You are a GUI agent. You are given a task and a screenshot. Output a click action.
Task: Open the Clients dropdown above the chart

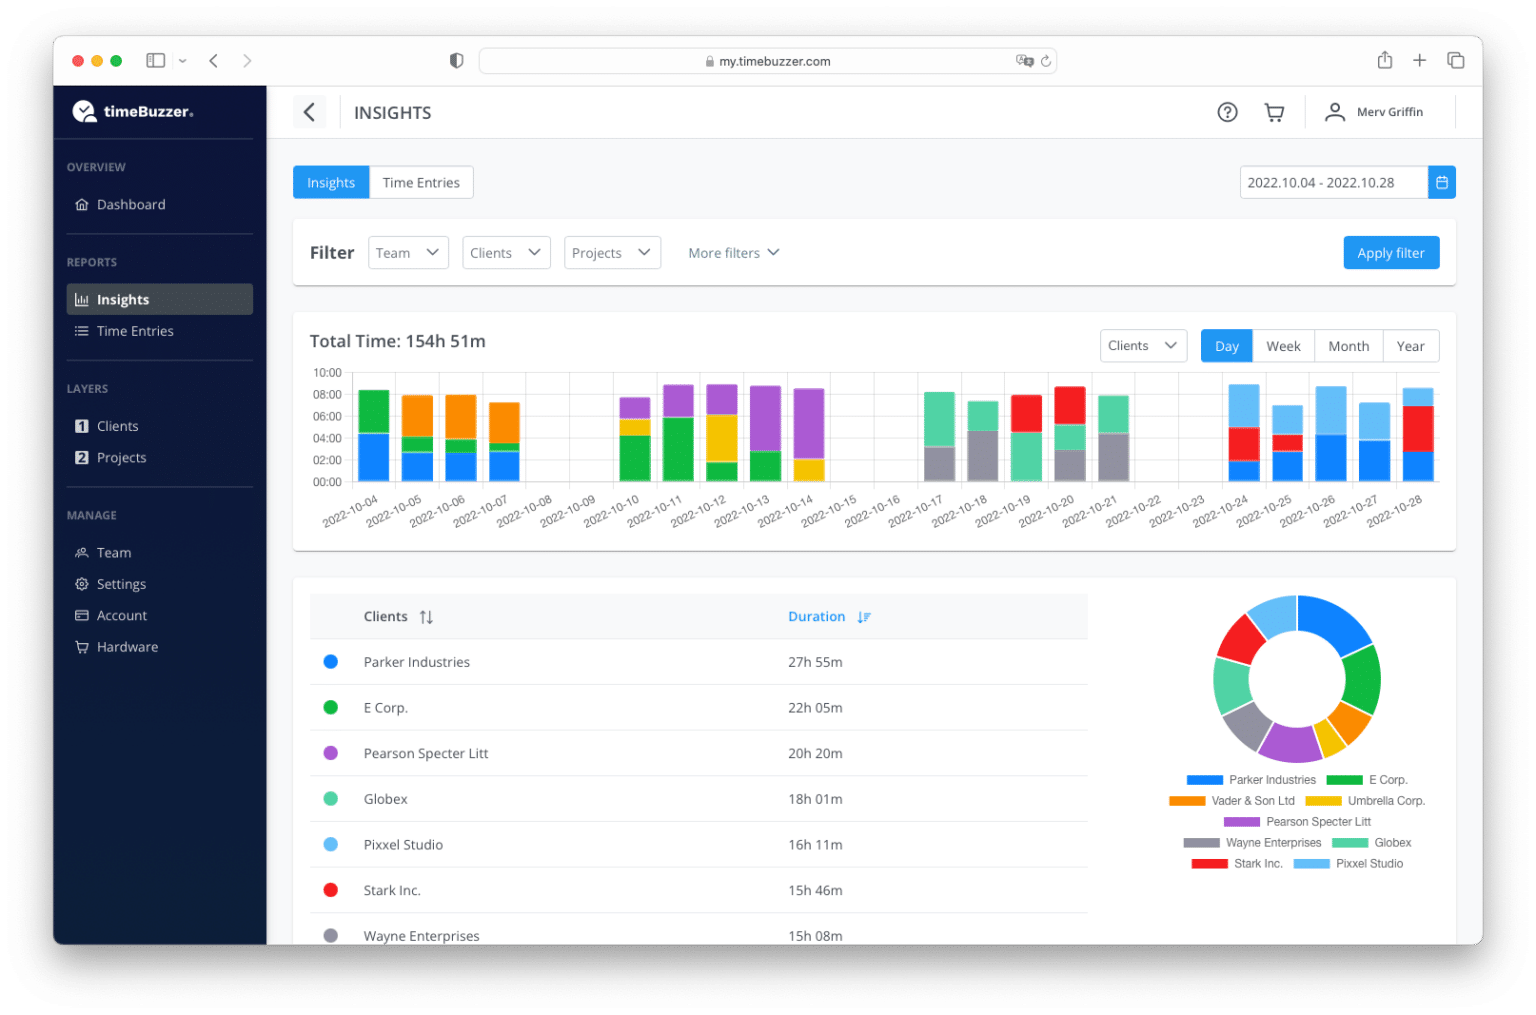1143,345
